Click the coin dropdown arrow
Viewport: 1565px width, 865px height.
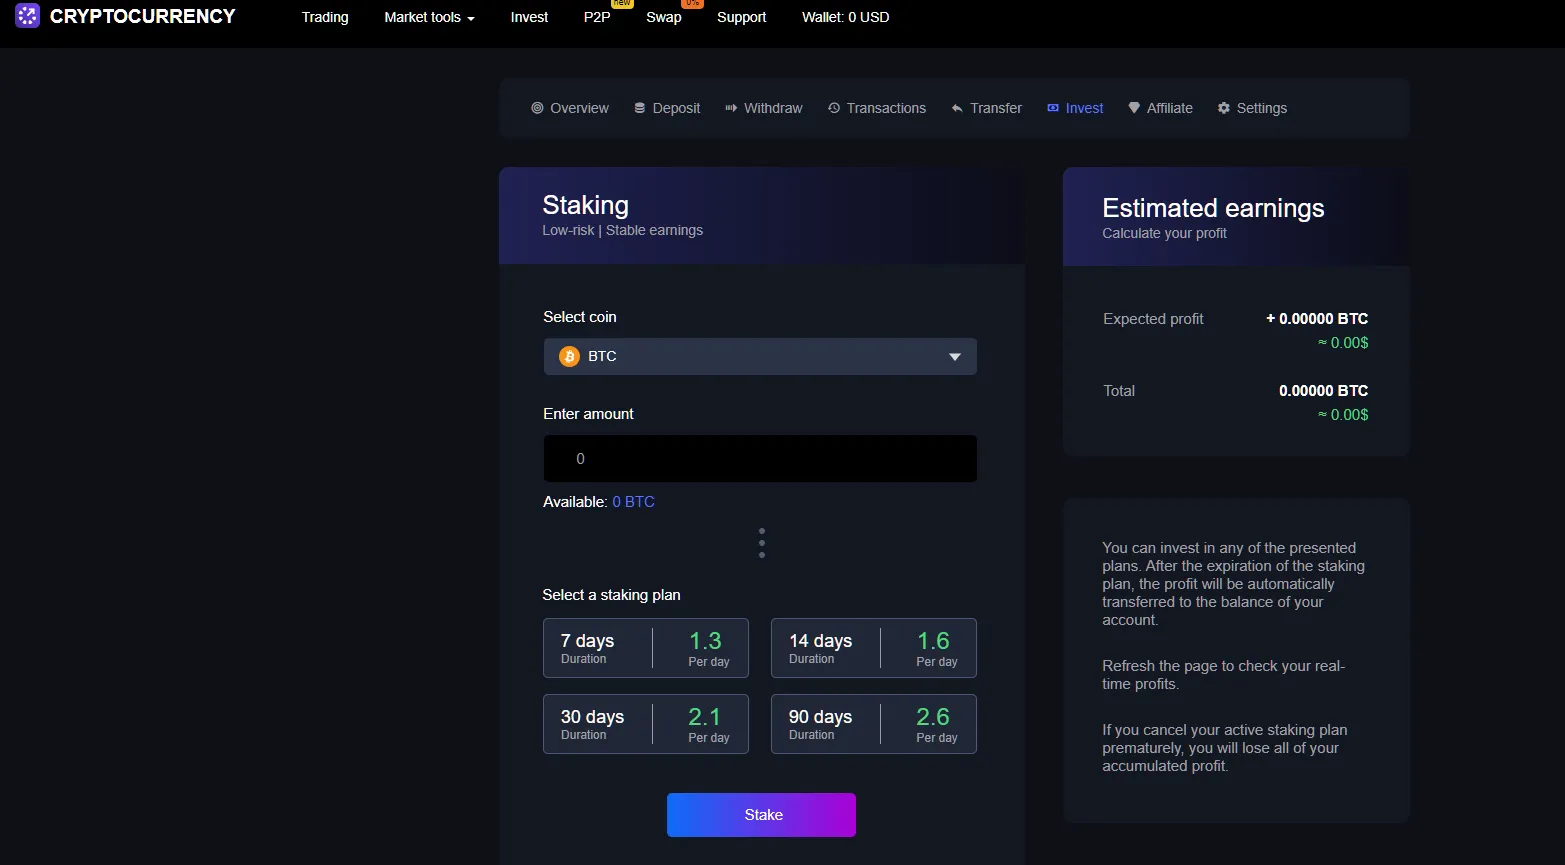pos(955,357)
